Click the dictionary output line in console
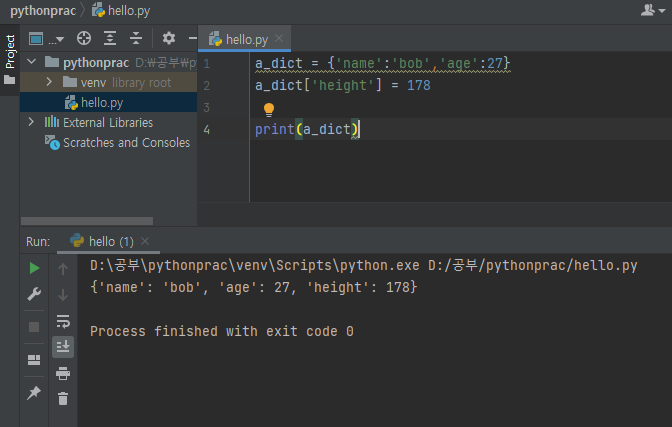Image resolution: width=672 pixels, height=427 pixels. (x=254, y=287)
